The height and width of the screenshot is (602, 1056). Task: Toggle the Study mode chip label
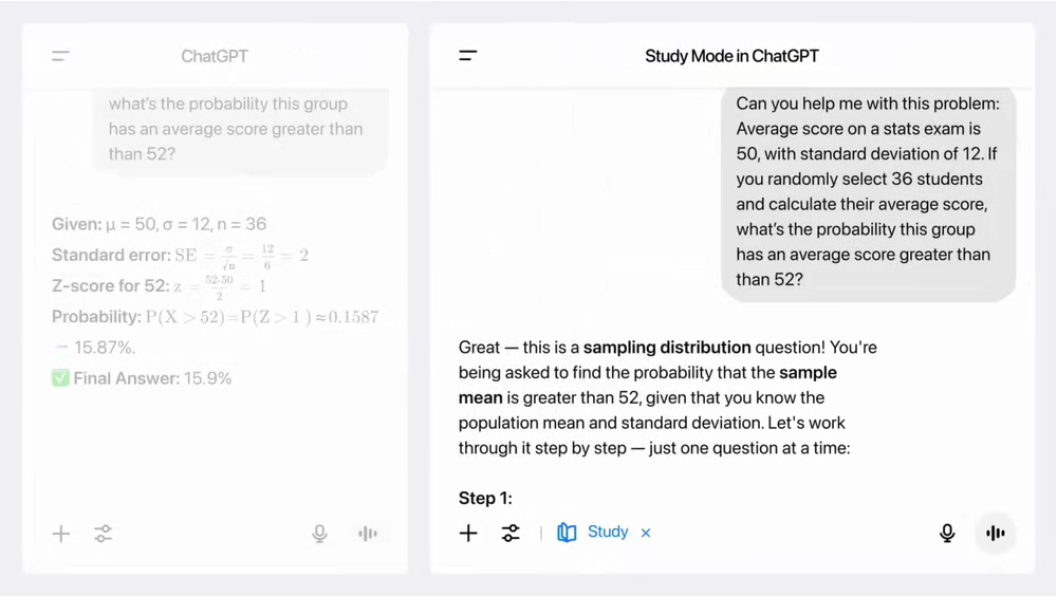(x=607, y=532)
